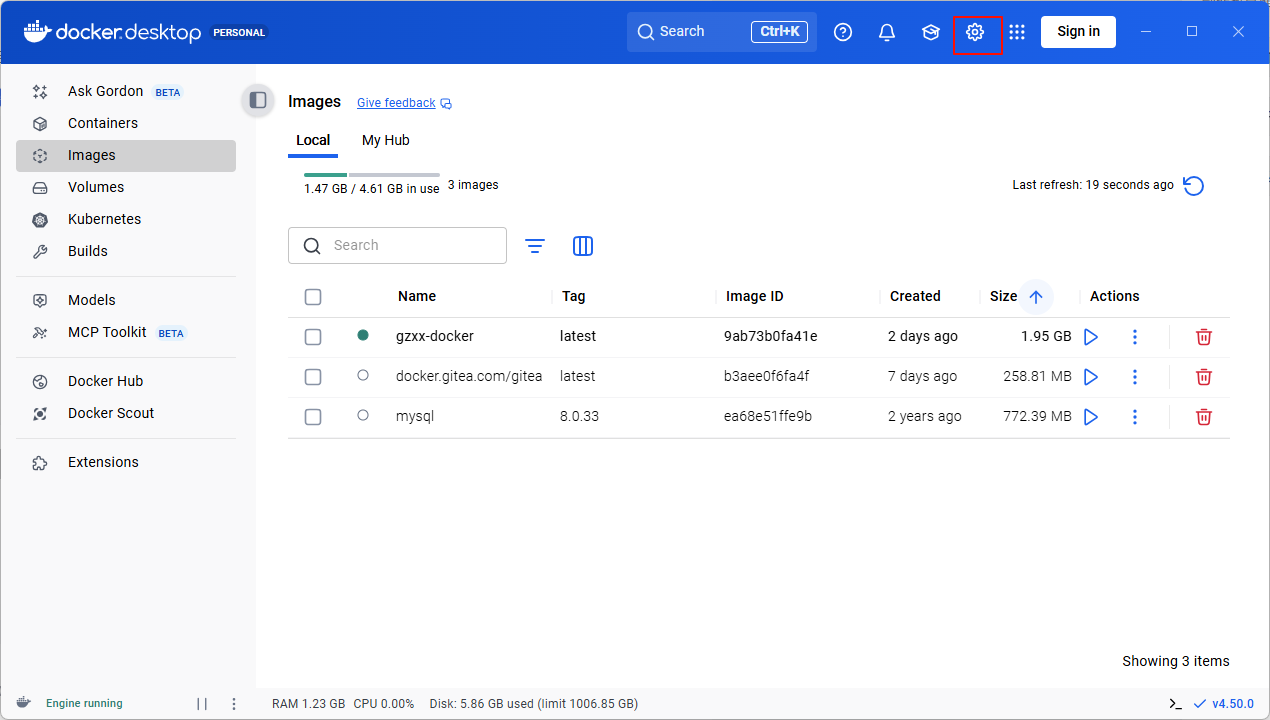Open more actions for gzxx-docker

1135,337
